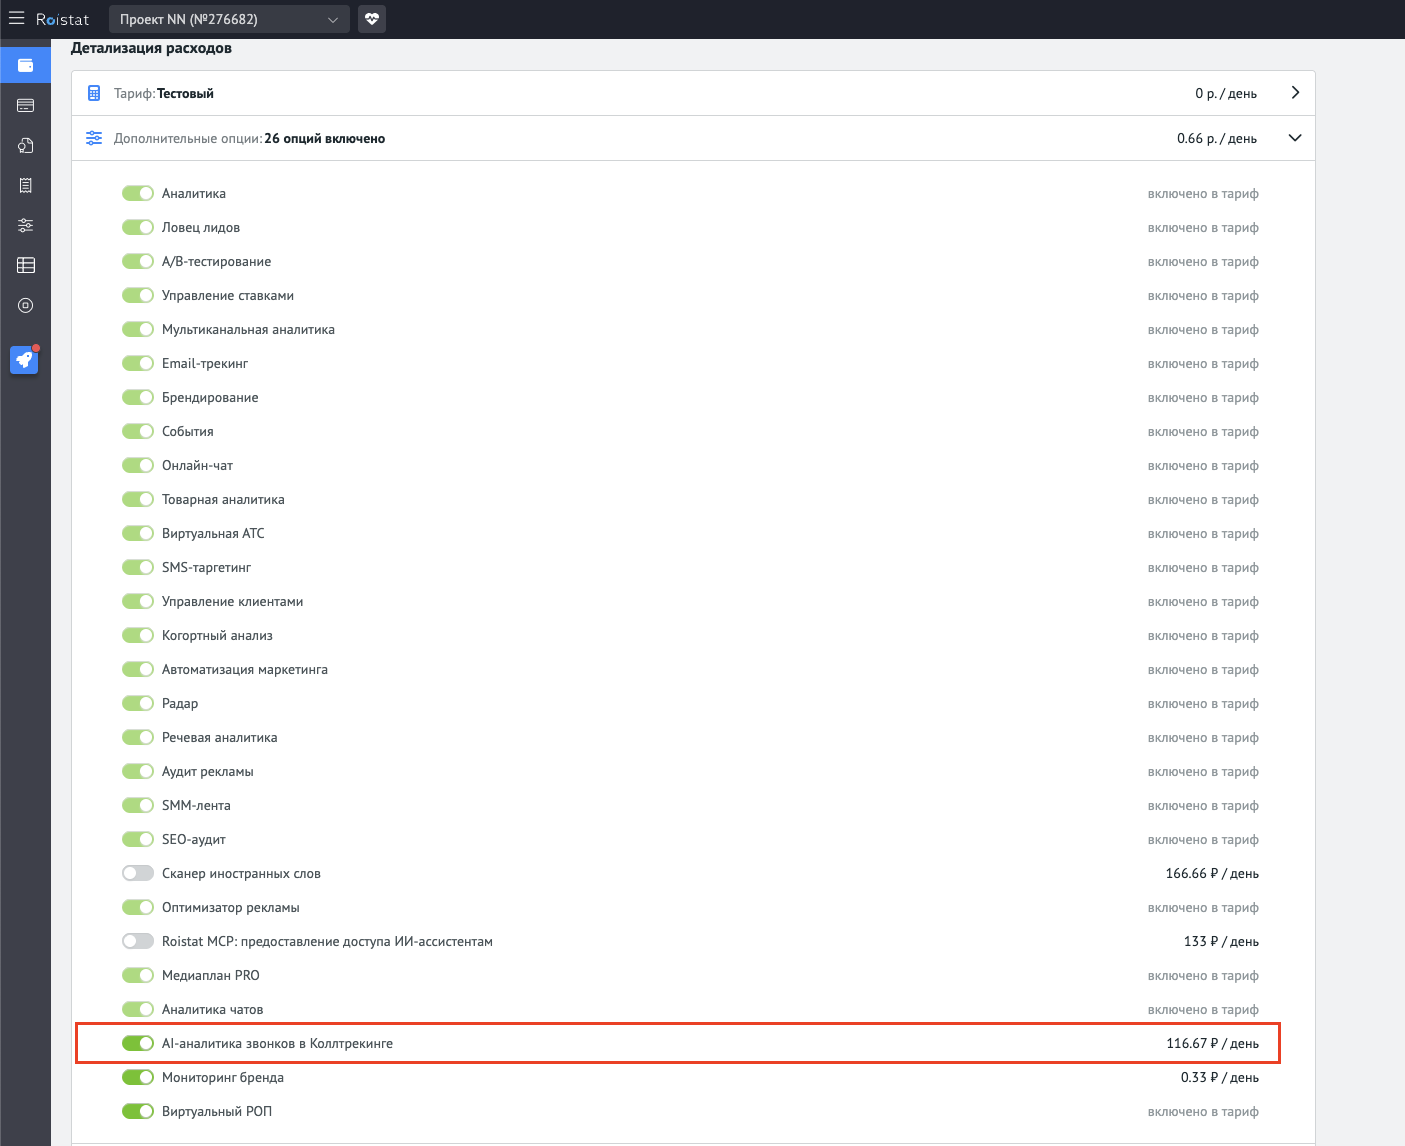Toggle Речевая аналитика switch
This screenshot has width=1405, height=1146.
pyautogui.click(x=138, y=737)
